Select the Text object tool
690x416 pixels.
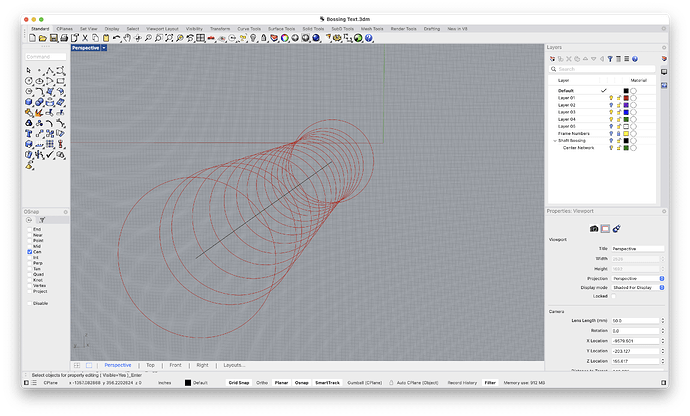pos(29,133)
